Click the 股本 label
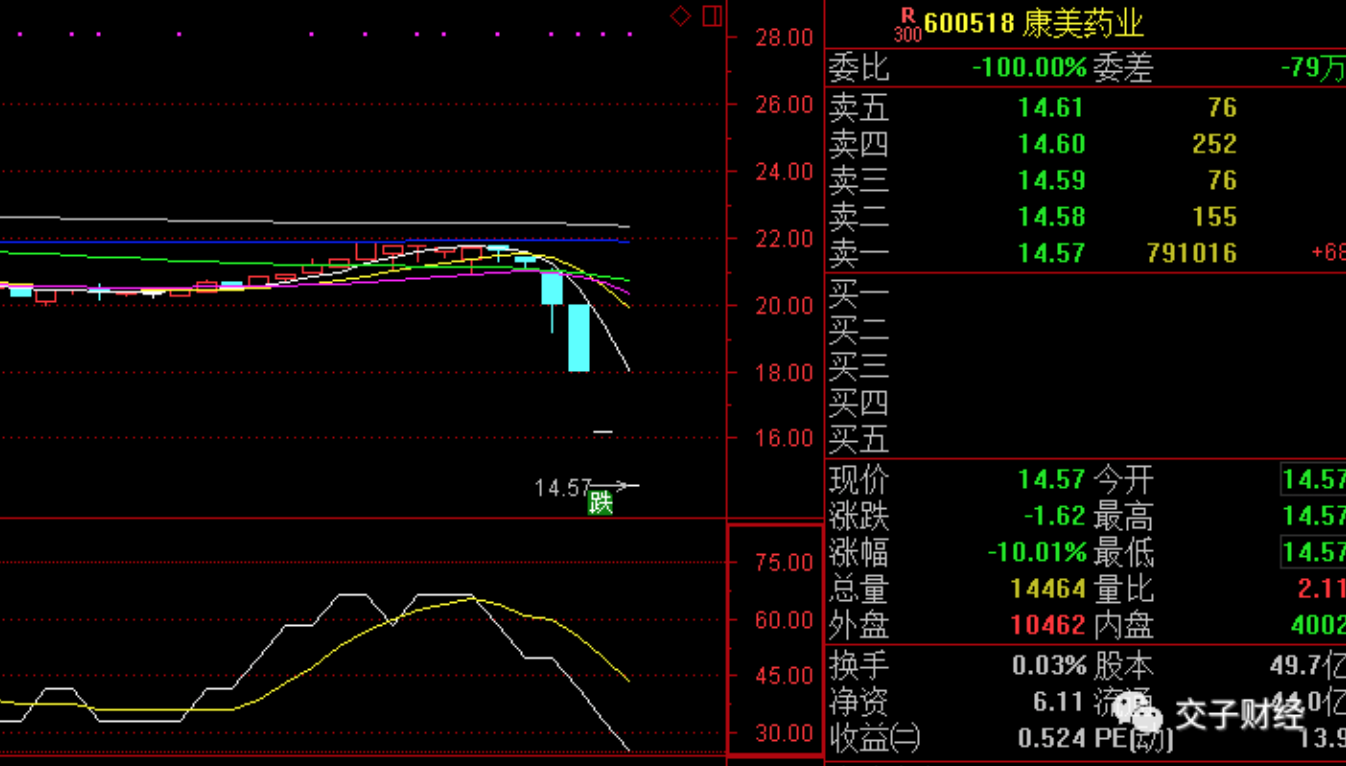 (x=1122, y=666)
